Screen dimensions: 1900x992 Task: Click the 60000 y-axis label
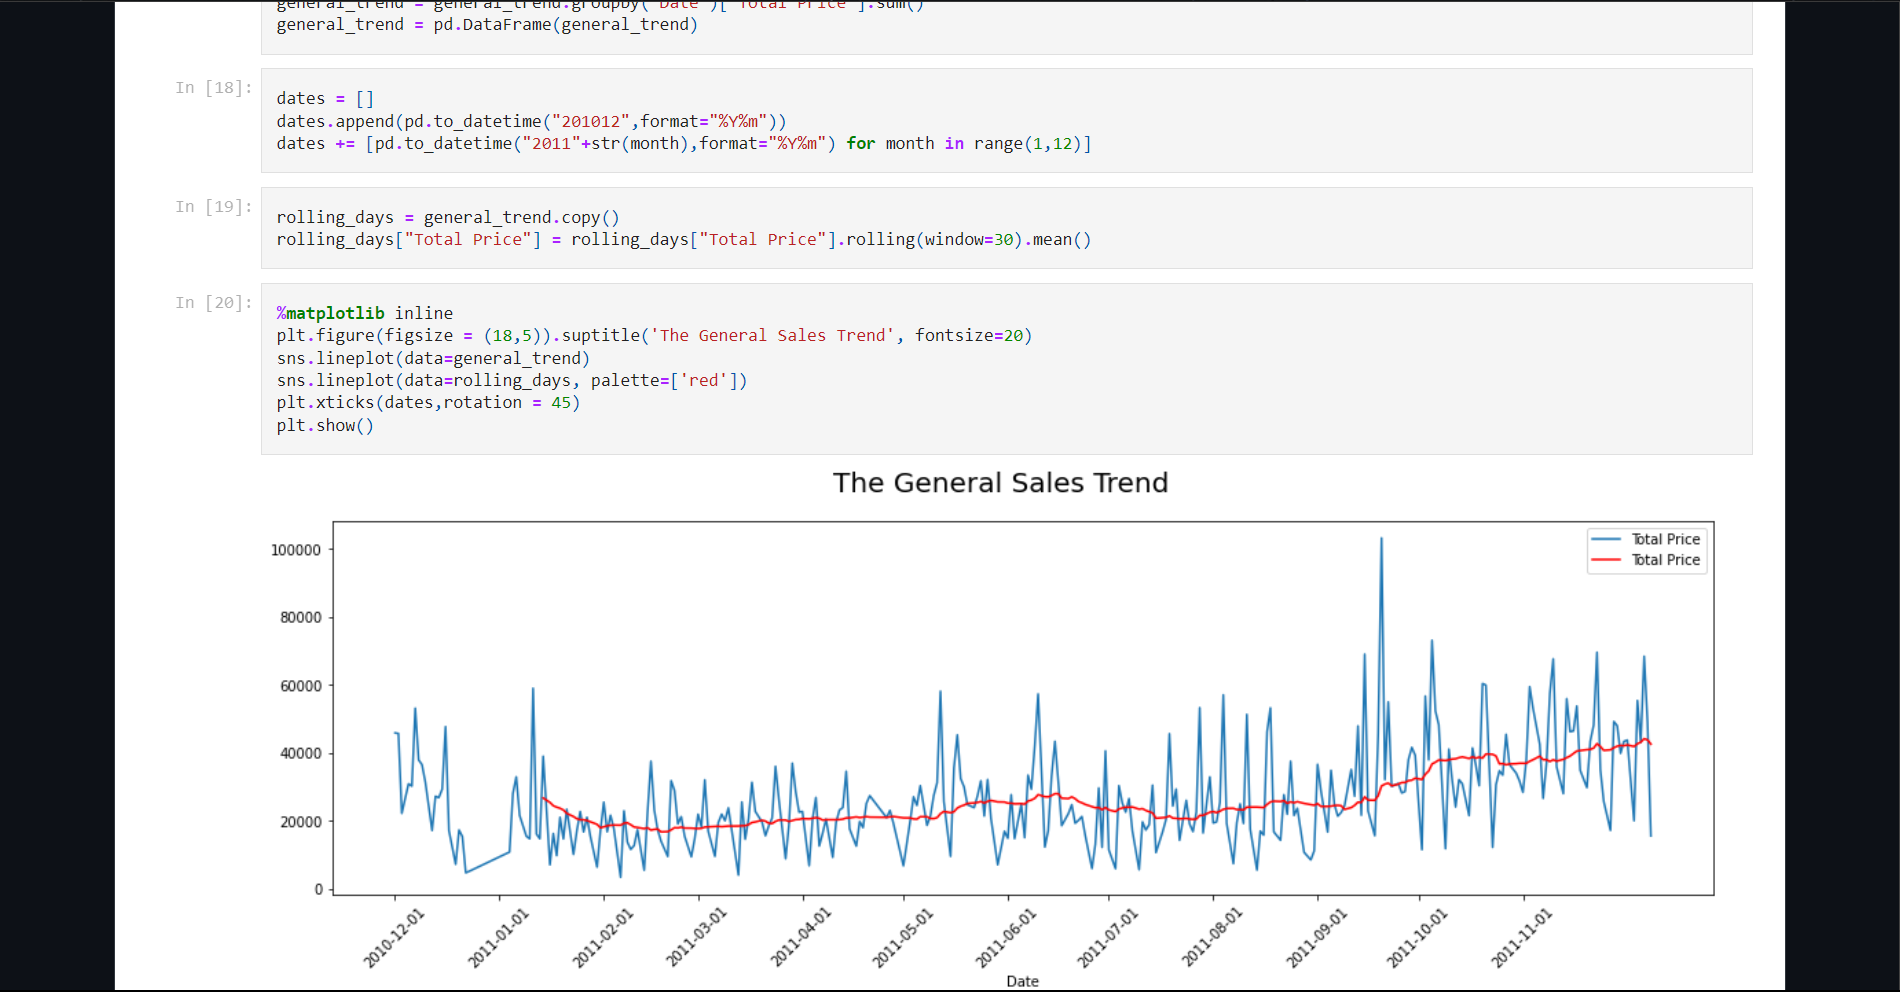click(x=300, y=686)
